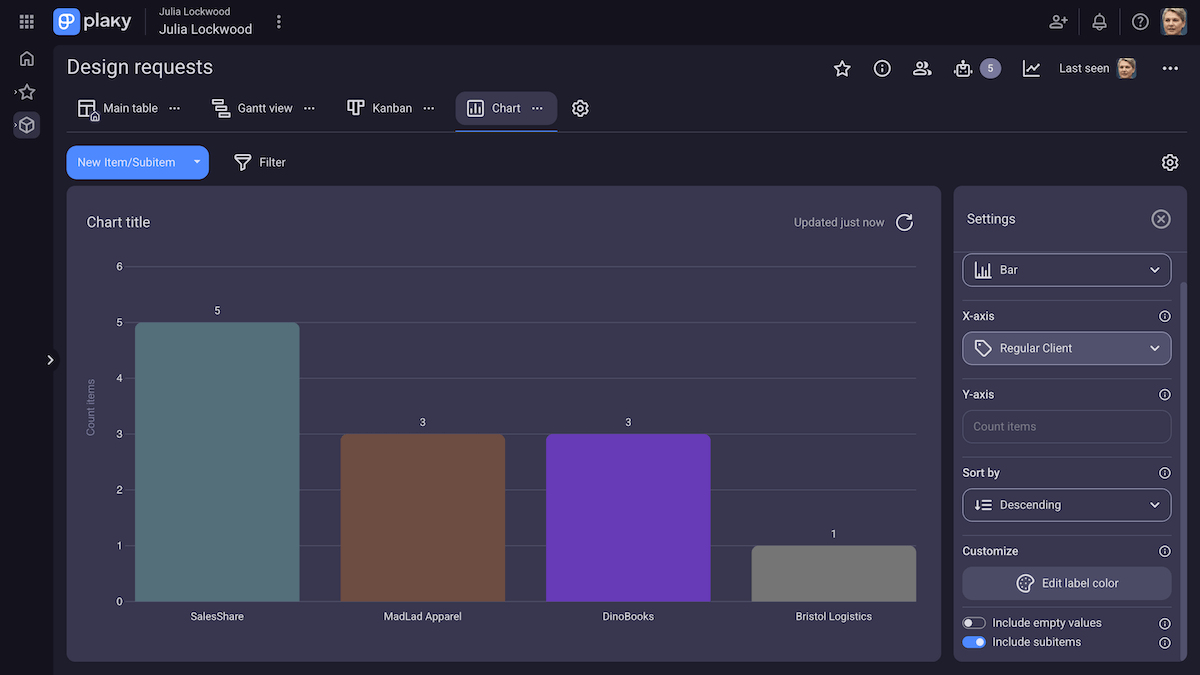This screenshot has height=675, width=1200.
Task: Open the Gantt view
Action: tap(263, 107)
